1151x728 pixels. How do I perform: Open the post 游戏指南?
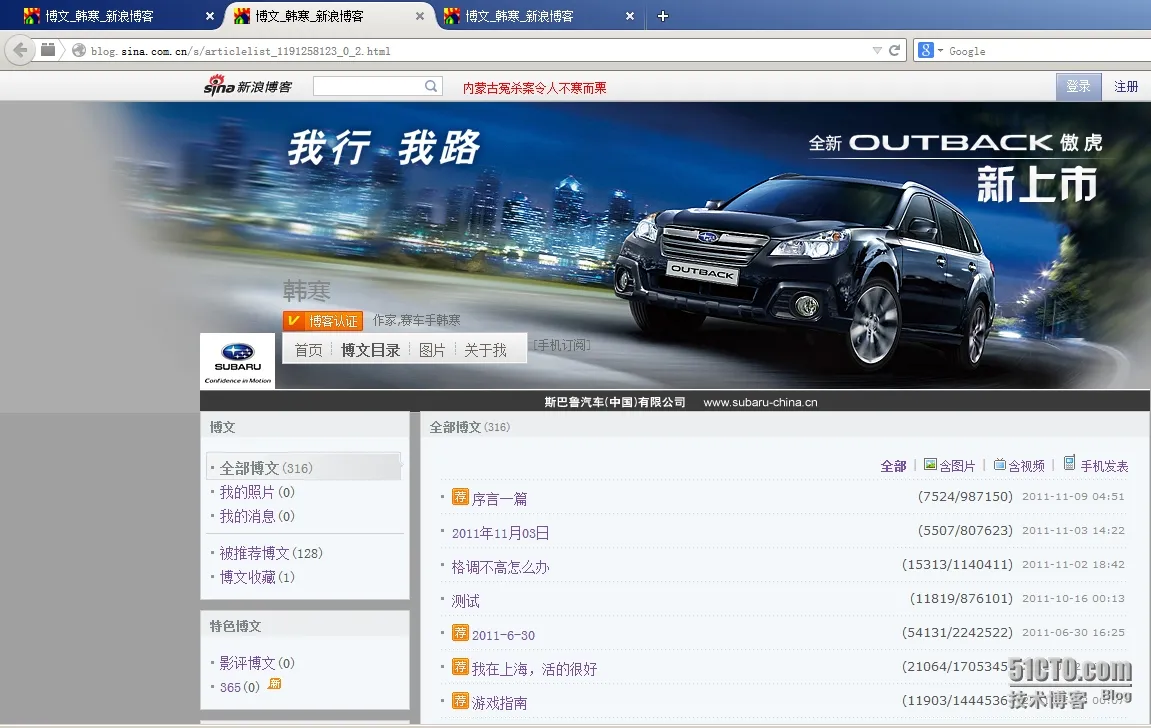499,703
